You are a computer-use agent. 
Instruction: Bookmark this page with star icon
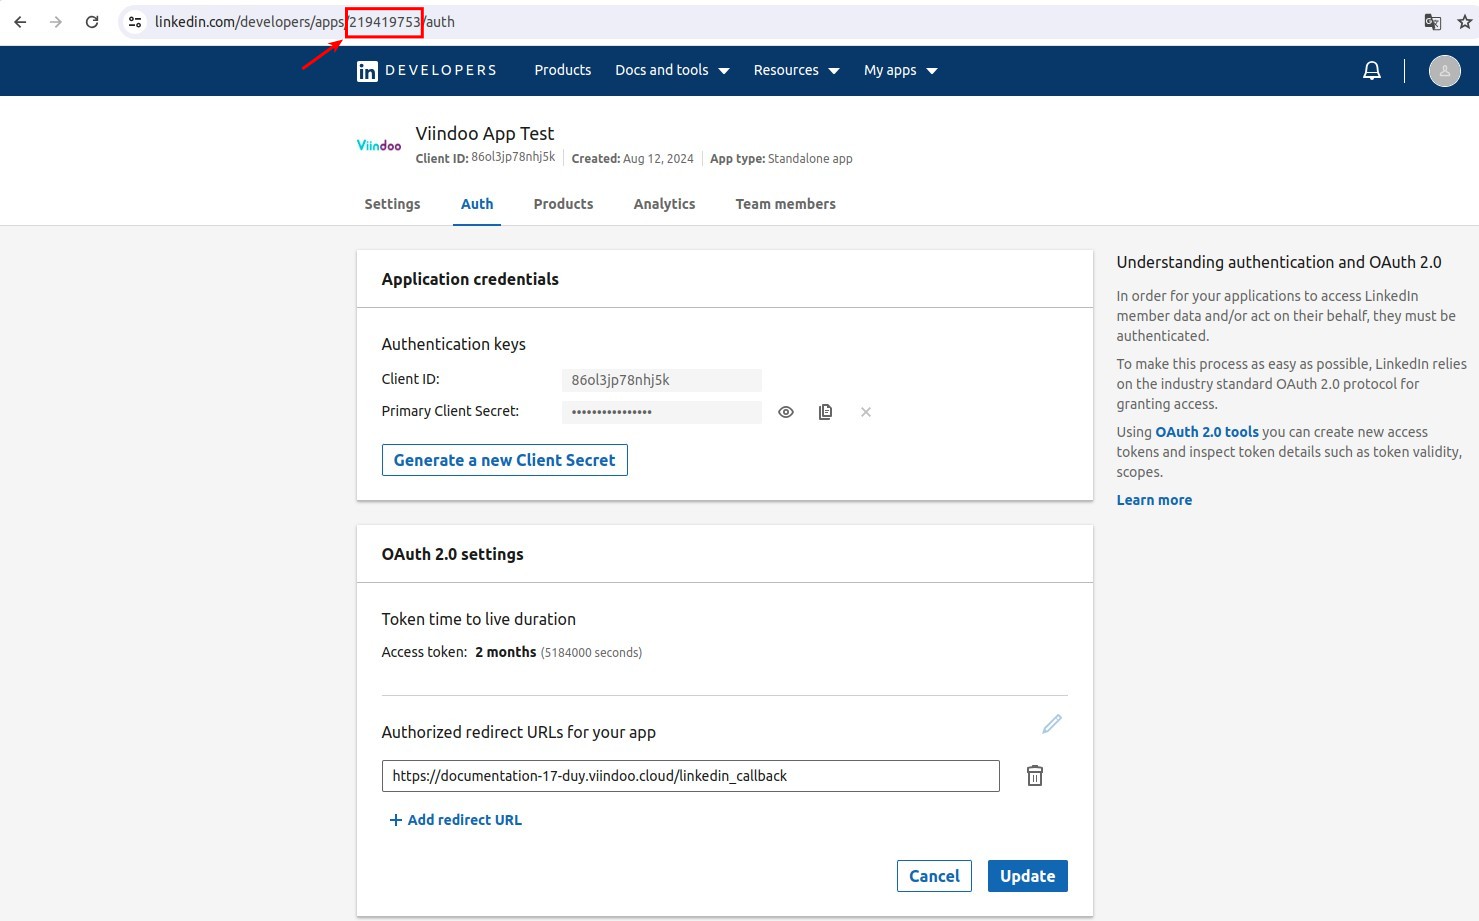point(1465,22)
